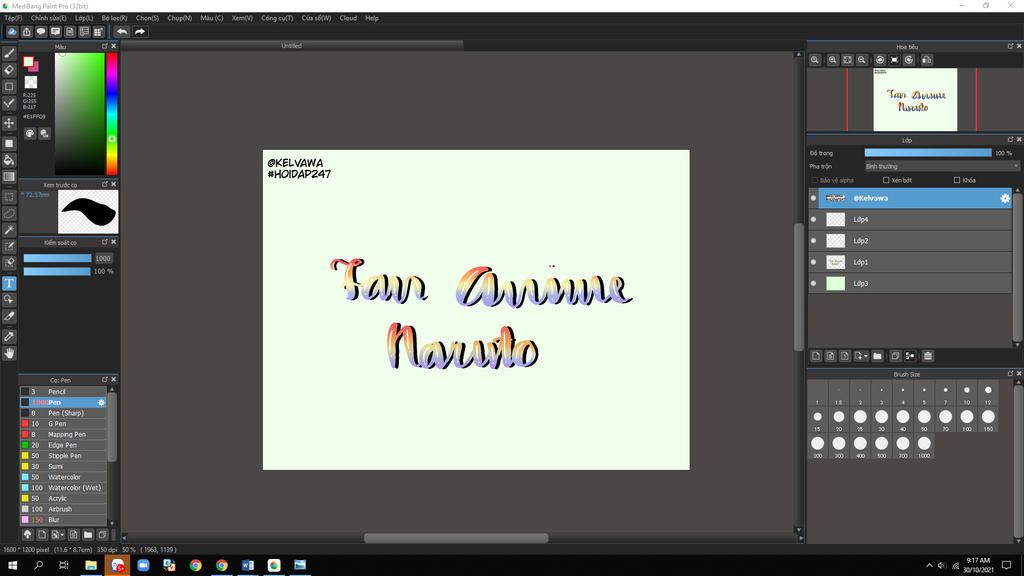This screenshot has height=576, width=1024.
Task: Hide the @Kelvawa layer
Action: coord(814,198)
